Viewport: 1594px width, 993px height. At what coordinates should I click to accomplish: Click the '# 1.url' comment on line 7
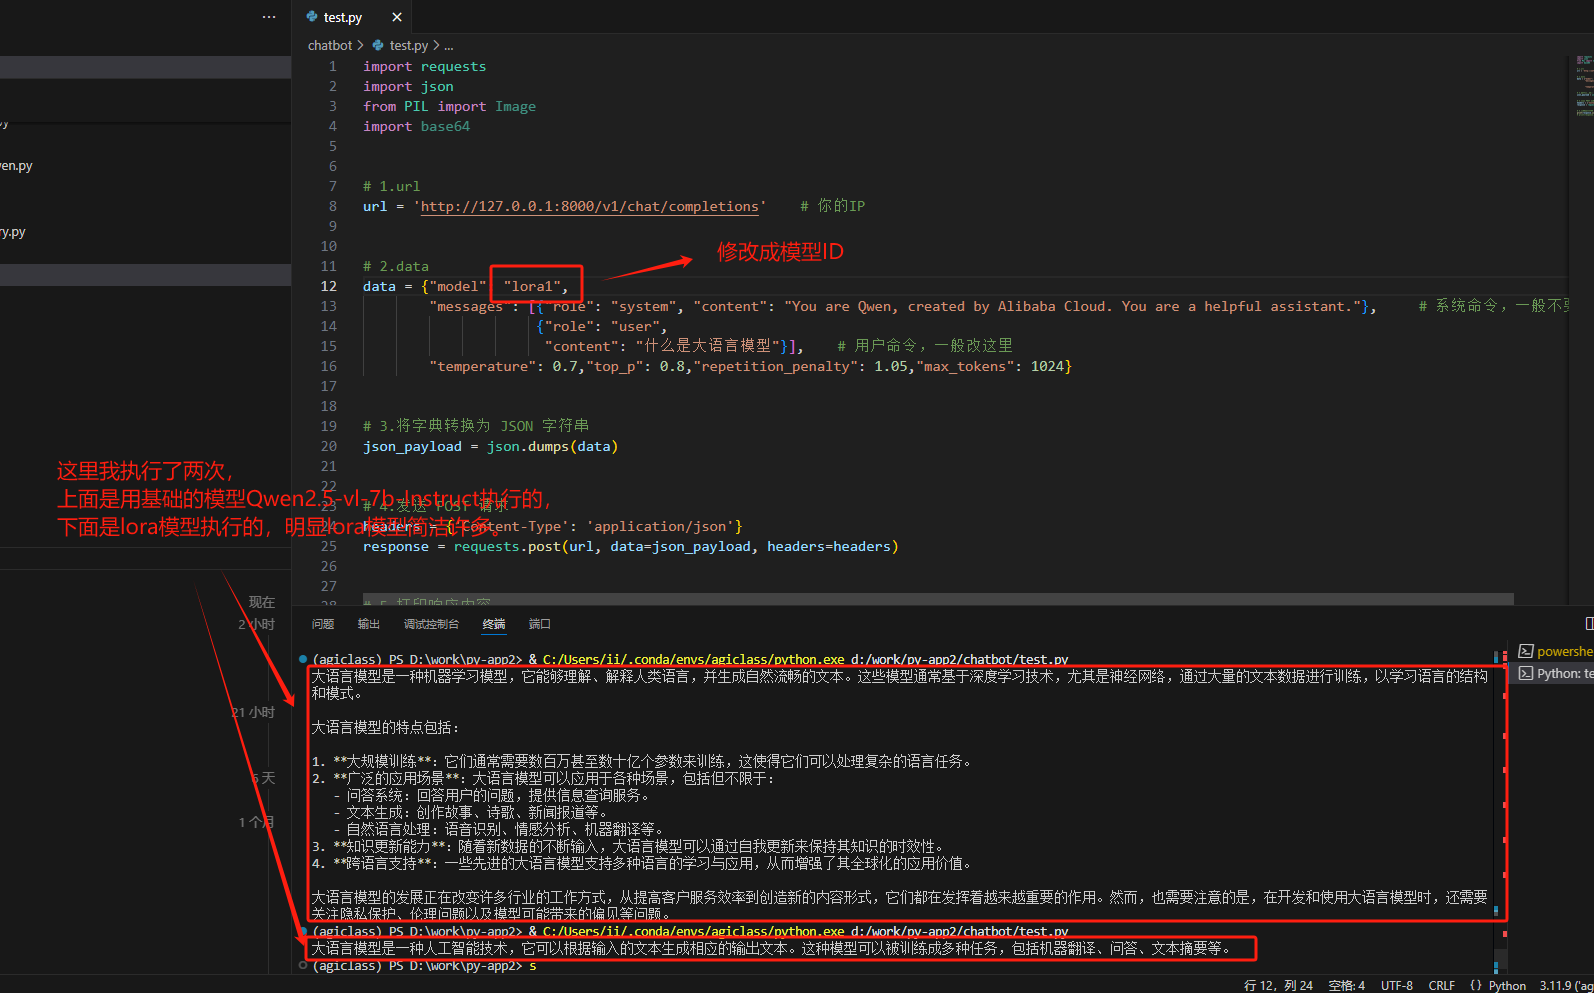click(x=391, y=186)
